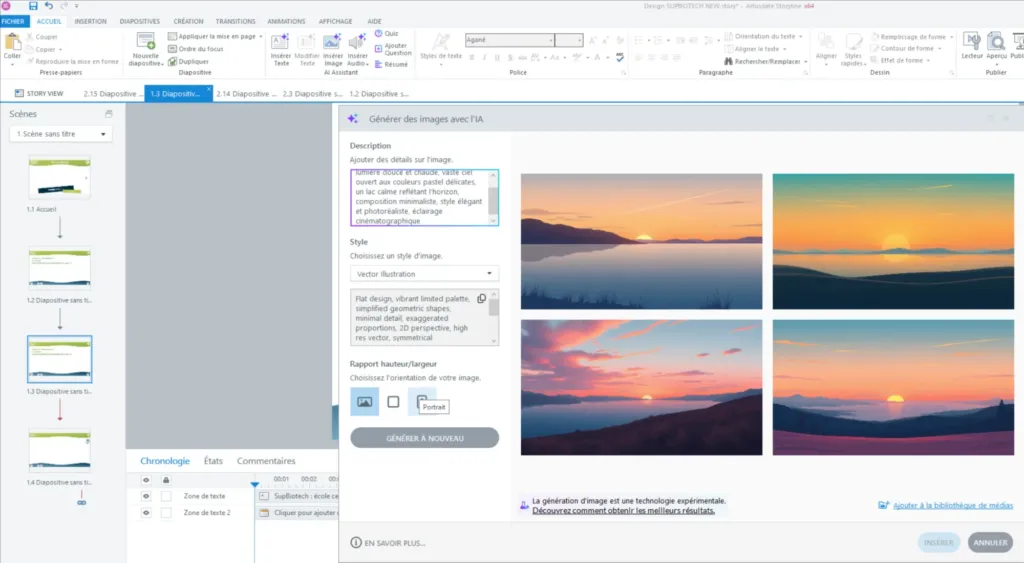
Task: Choose the square aspect ratio option
Action: 393,401
